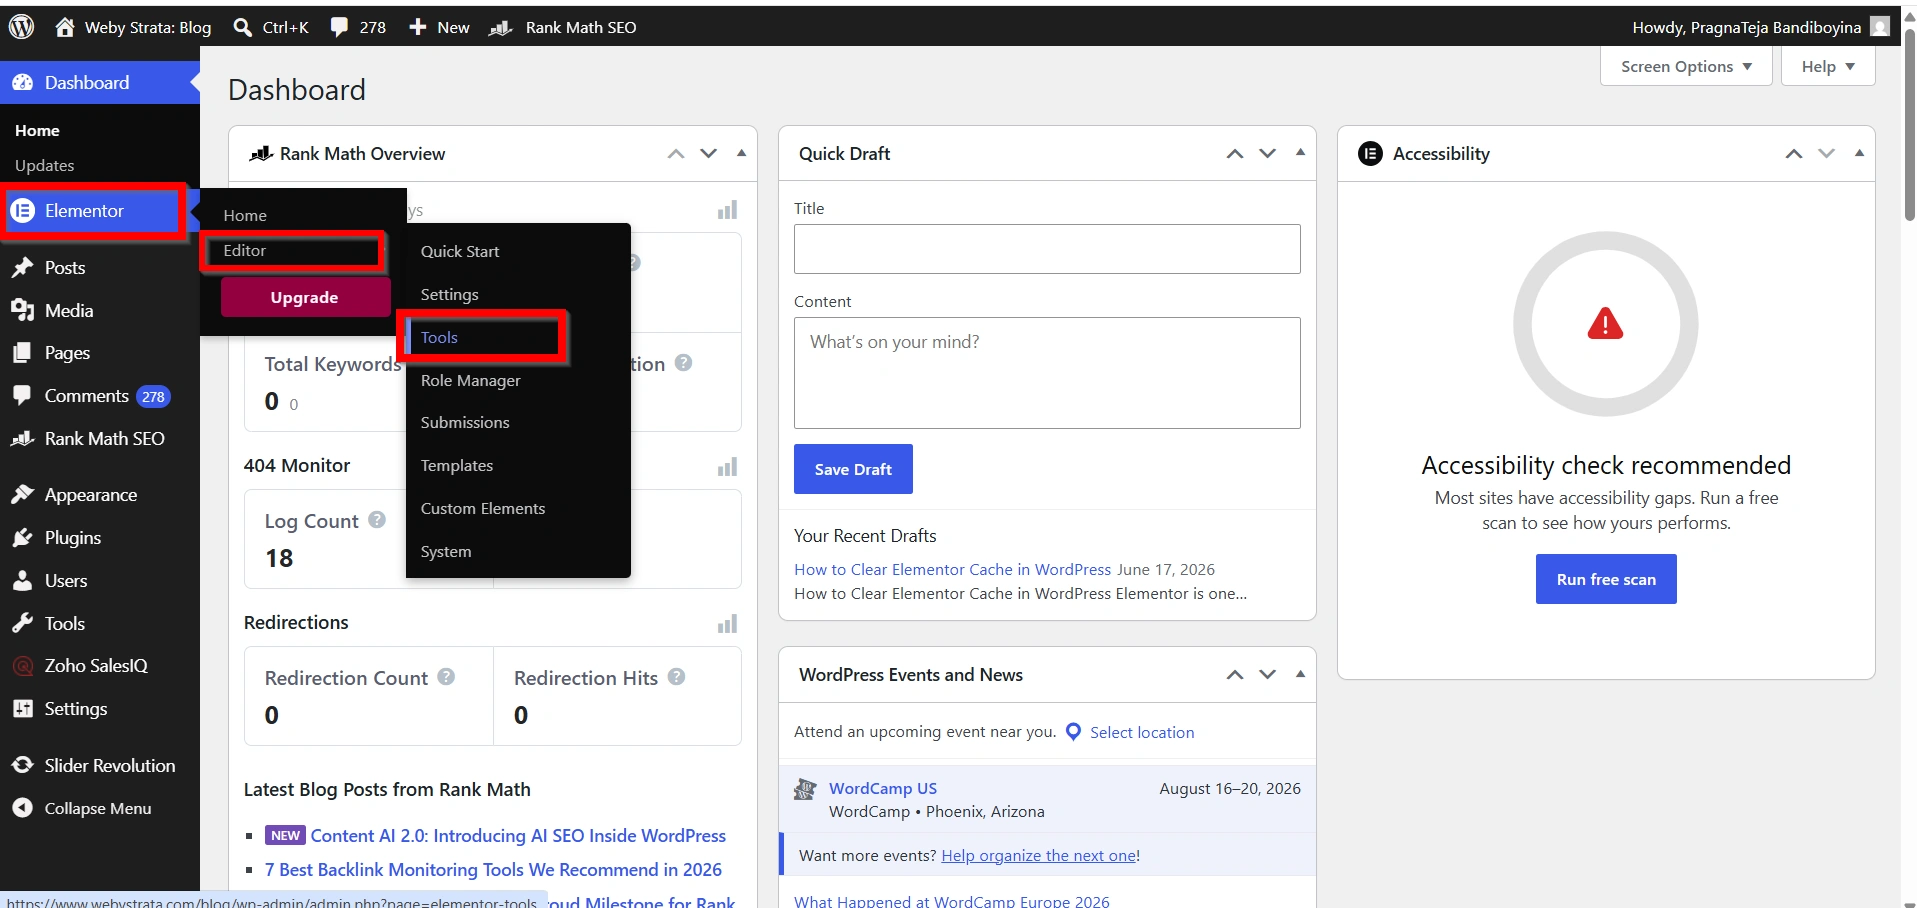Screen dimensions: 1917x908
Task: Click the user avatar beside Howdy greeting
Action: pyautogui.click(x=1880, y=27)
